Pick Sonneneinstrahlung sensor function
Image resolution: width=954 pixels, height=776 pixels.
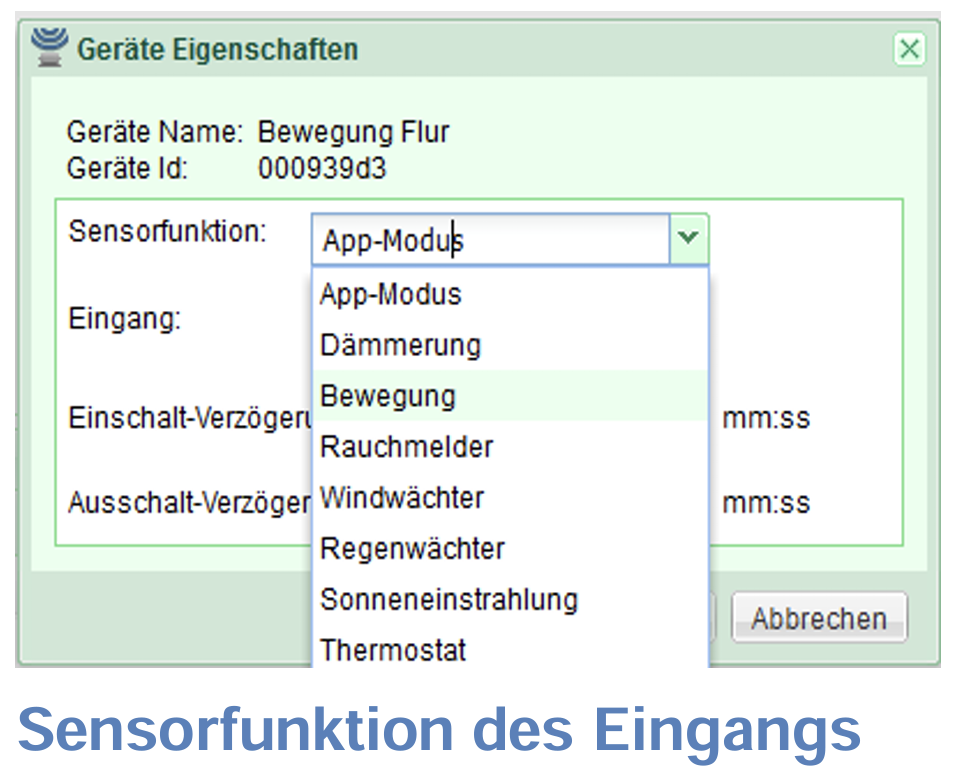(449, 600)
